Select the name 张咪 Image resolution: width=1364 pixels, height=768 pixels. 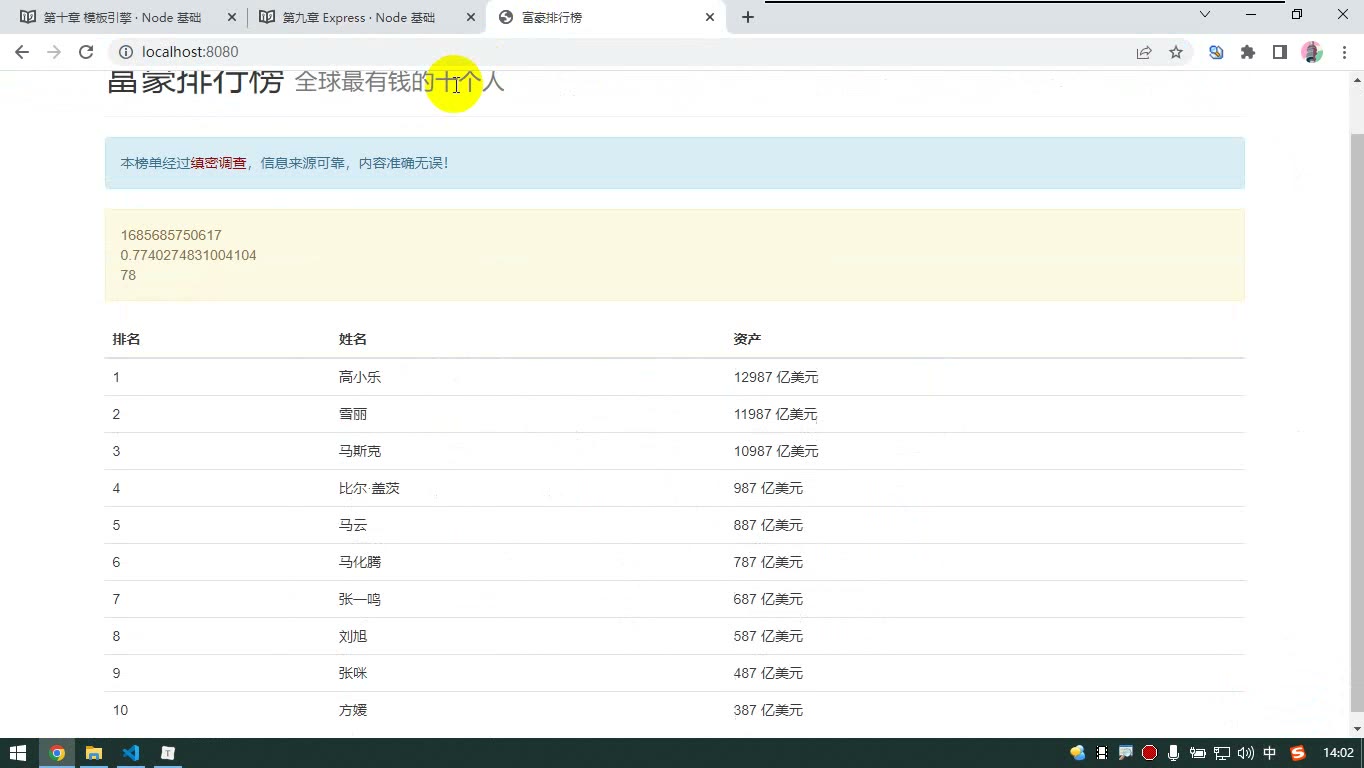click(x=353, y=673)
